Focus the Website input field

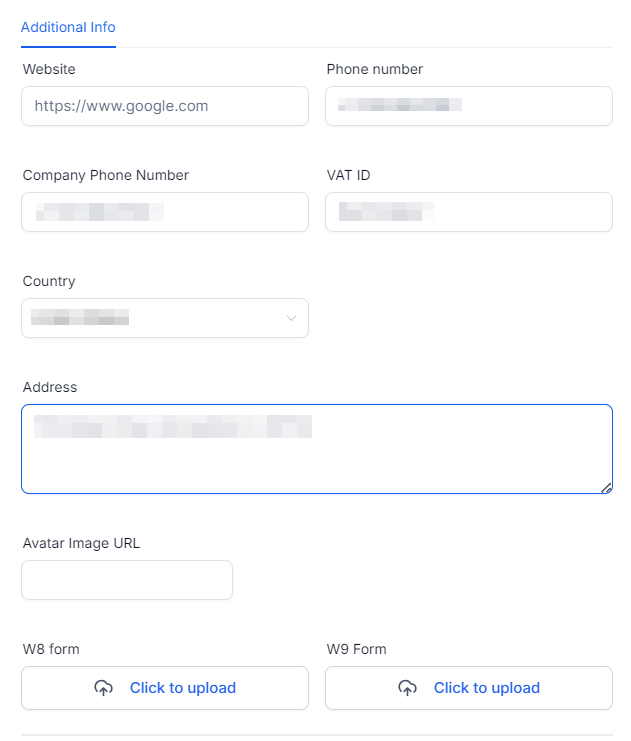tap(164, 106)
